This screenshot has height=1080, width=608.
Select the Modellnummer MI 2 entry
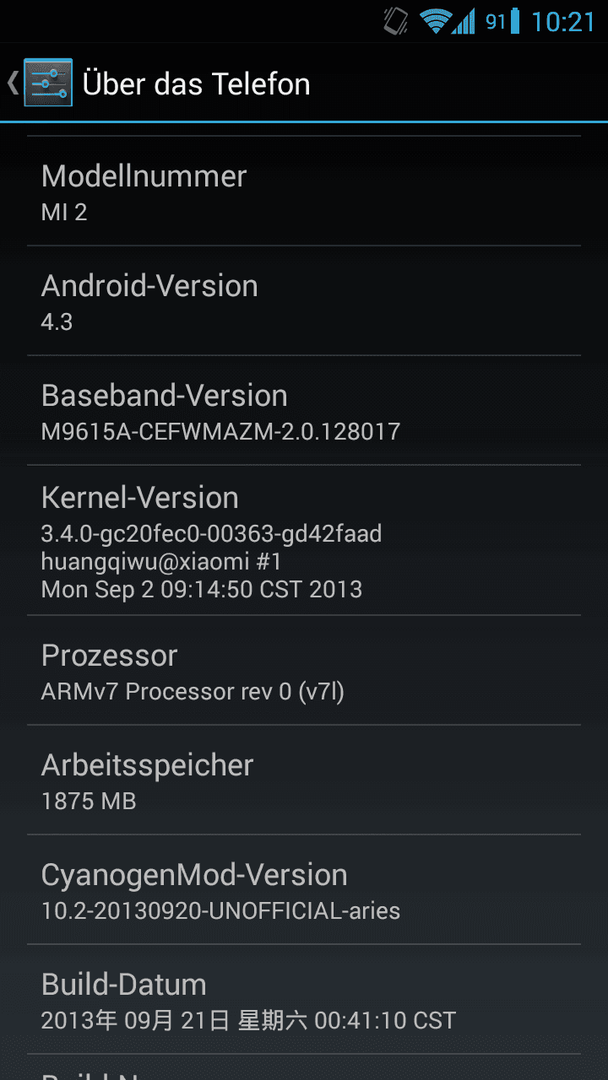(x=304, y=191)
